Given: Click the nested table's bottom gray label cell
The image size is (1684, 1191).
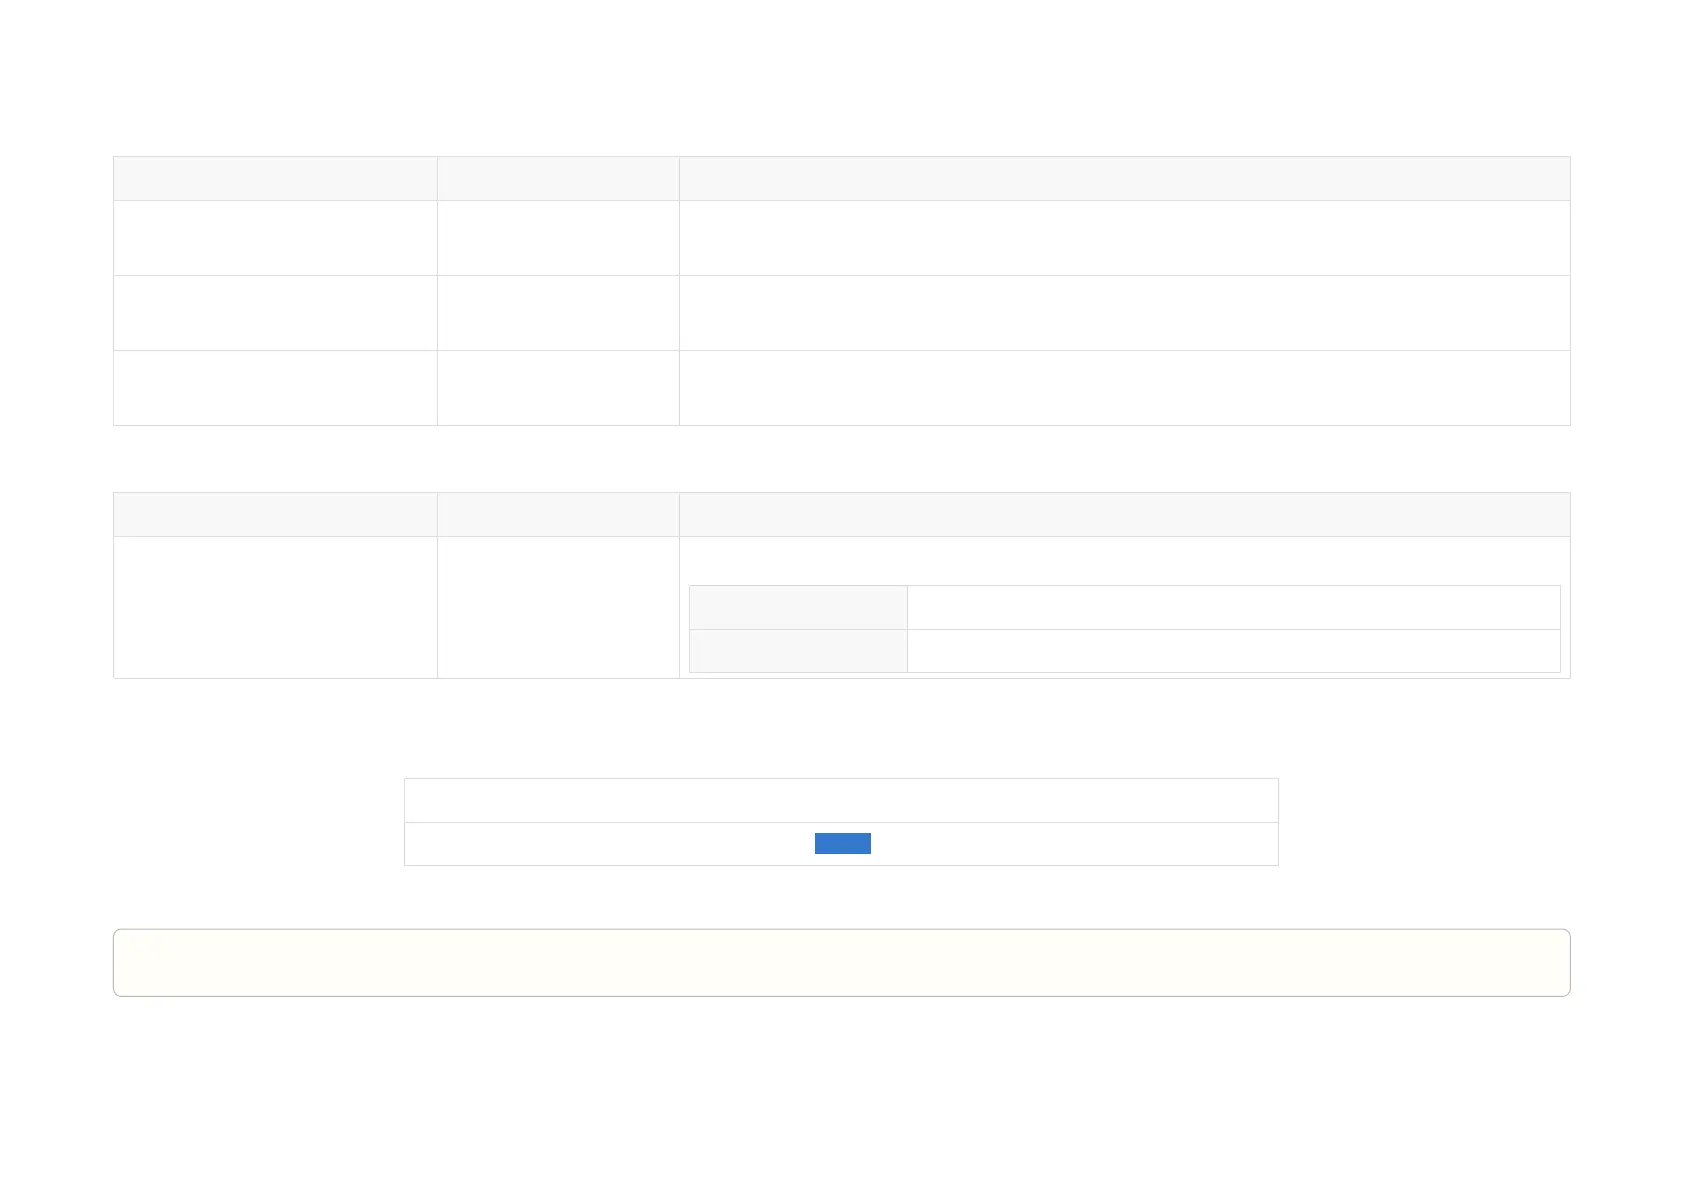Looking at the screenshot, I should [x=798, y=650].
